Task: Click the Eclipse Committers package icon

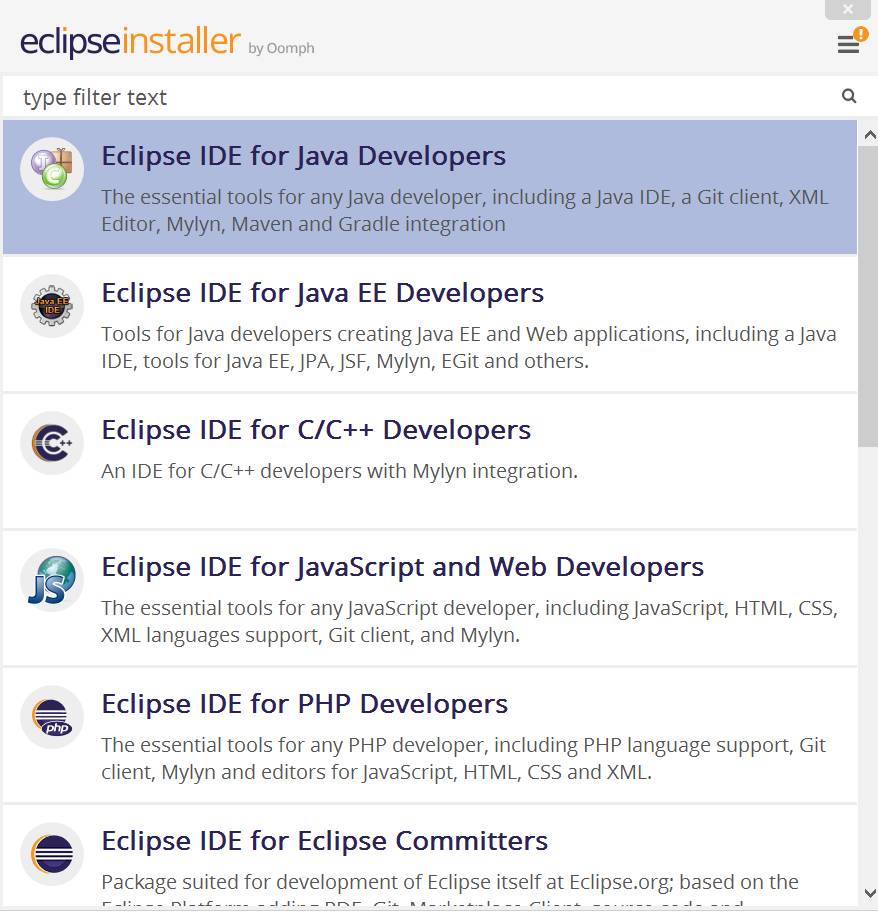Action: 52,854
